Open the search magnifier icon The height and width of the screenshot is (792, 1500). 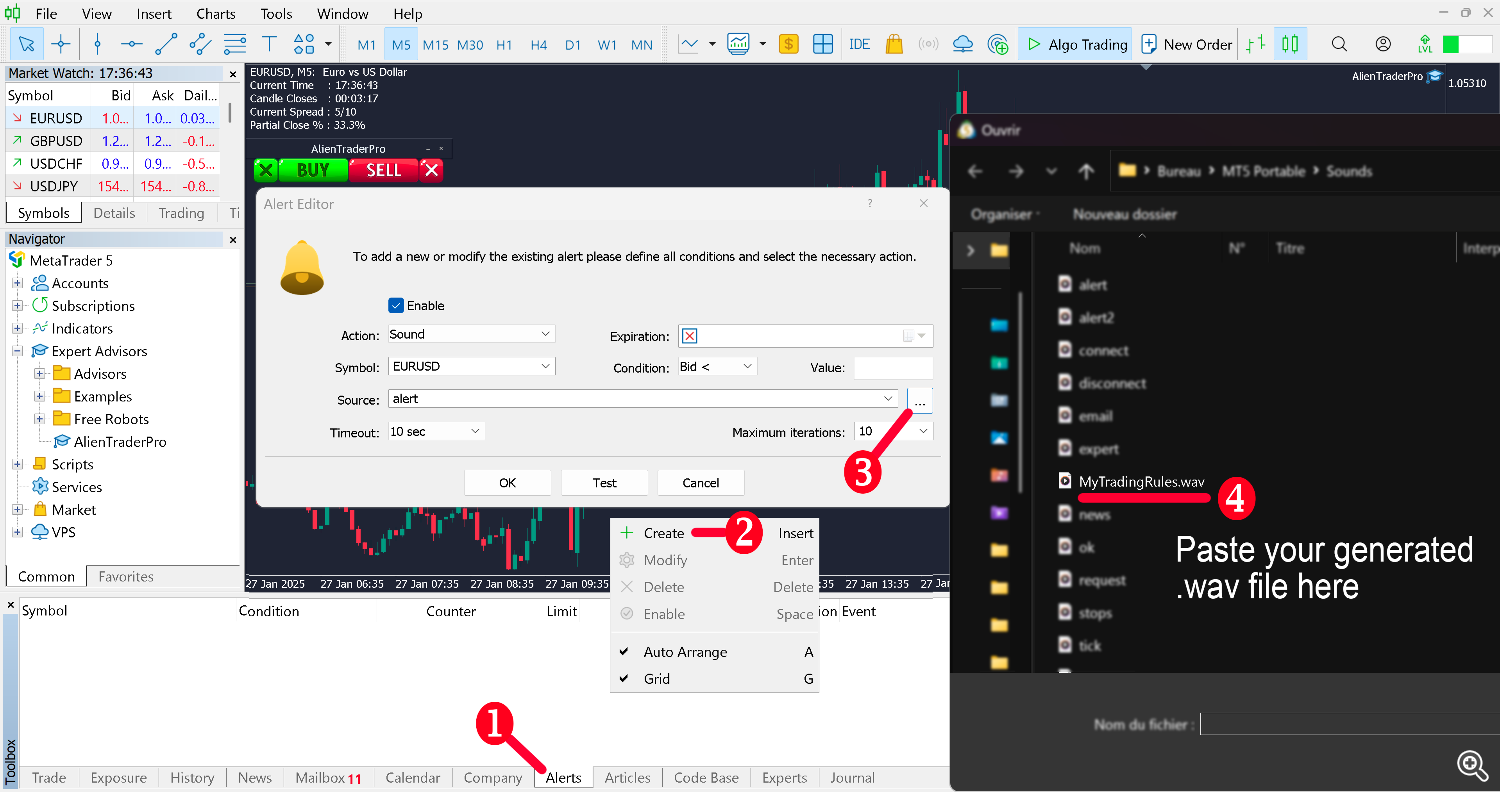click(x=1339, y=44)
